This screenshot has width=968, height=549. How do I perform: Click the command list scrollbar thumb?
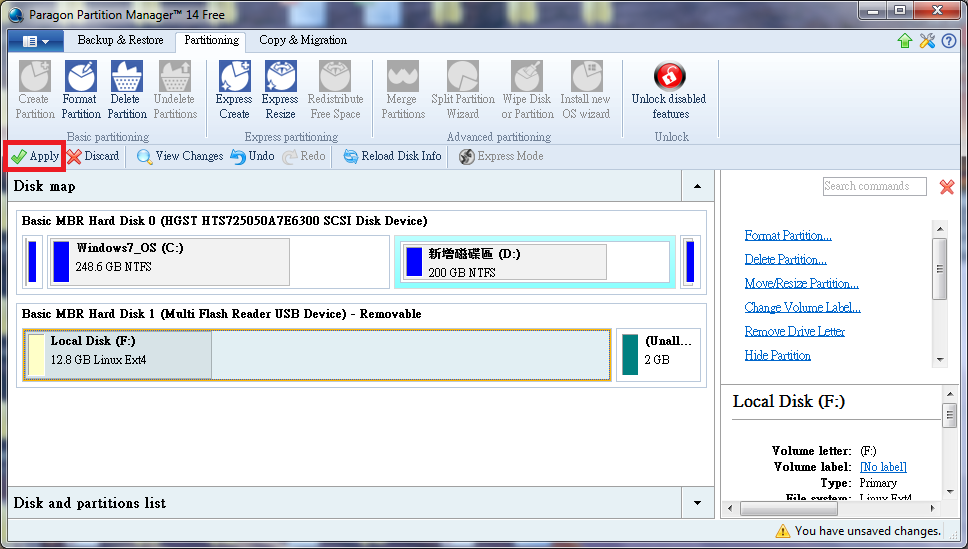tap(940, 269)
